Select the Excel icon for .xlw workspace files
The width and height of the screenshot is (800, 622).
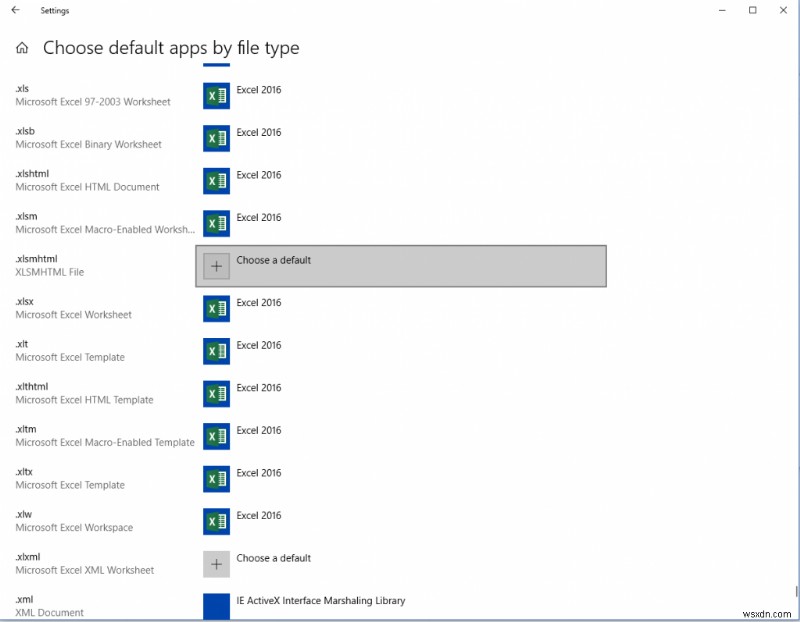point(216,521)
